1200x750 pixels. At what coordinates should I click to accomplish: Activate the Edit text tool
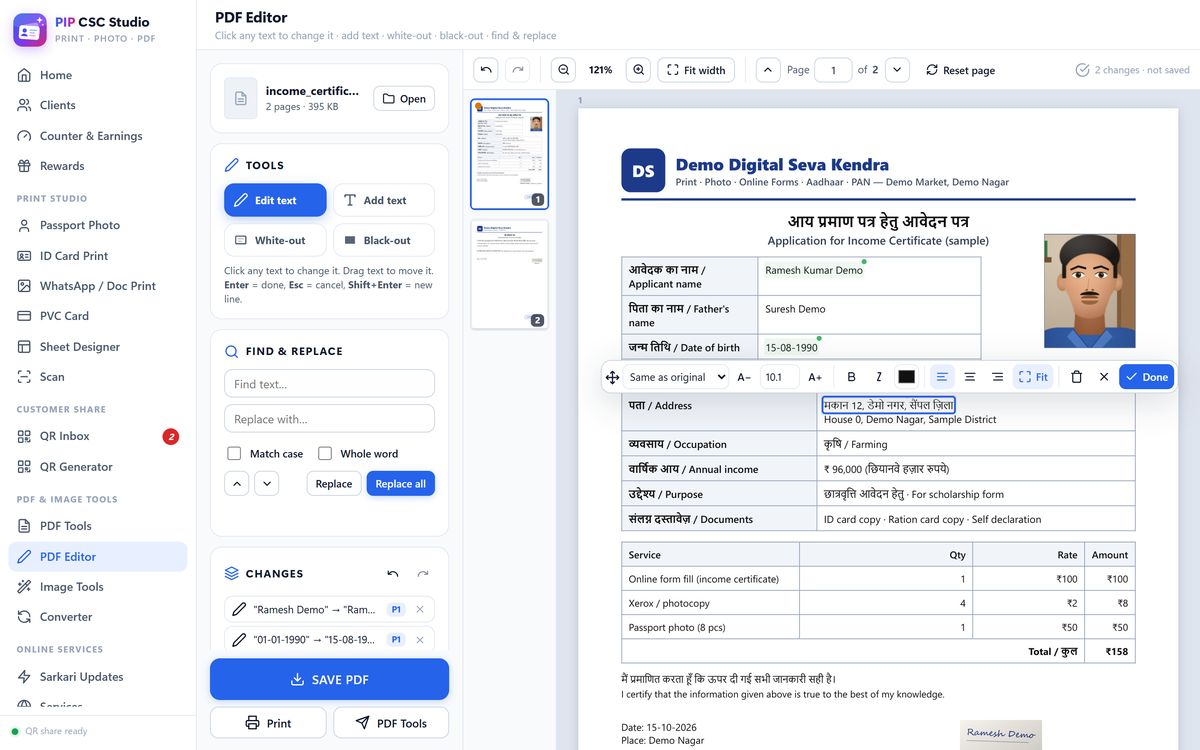(x=275, y=200)
